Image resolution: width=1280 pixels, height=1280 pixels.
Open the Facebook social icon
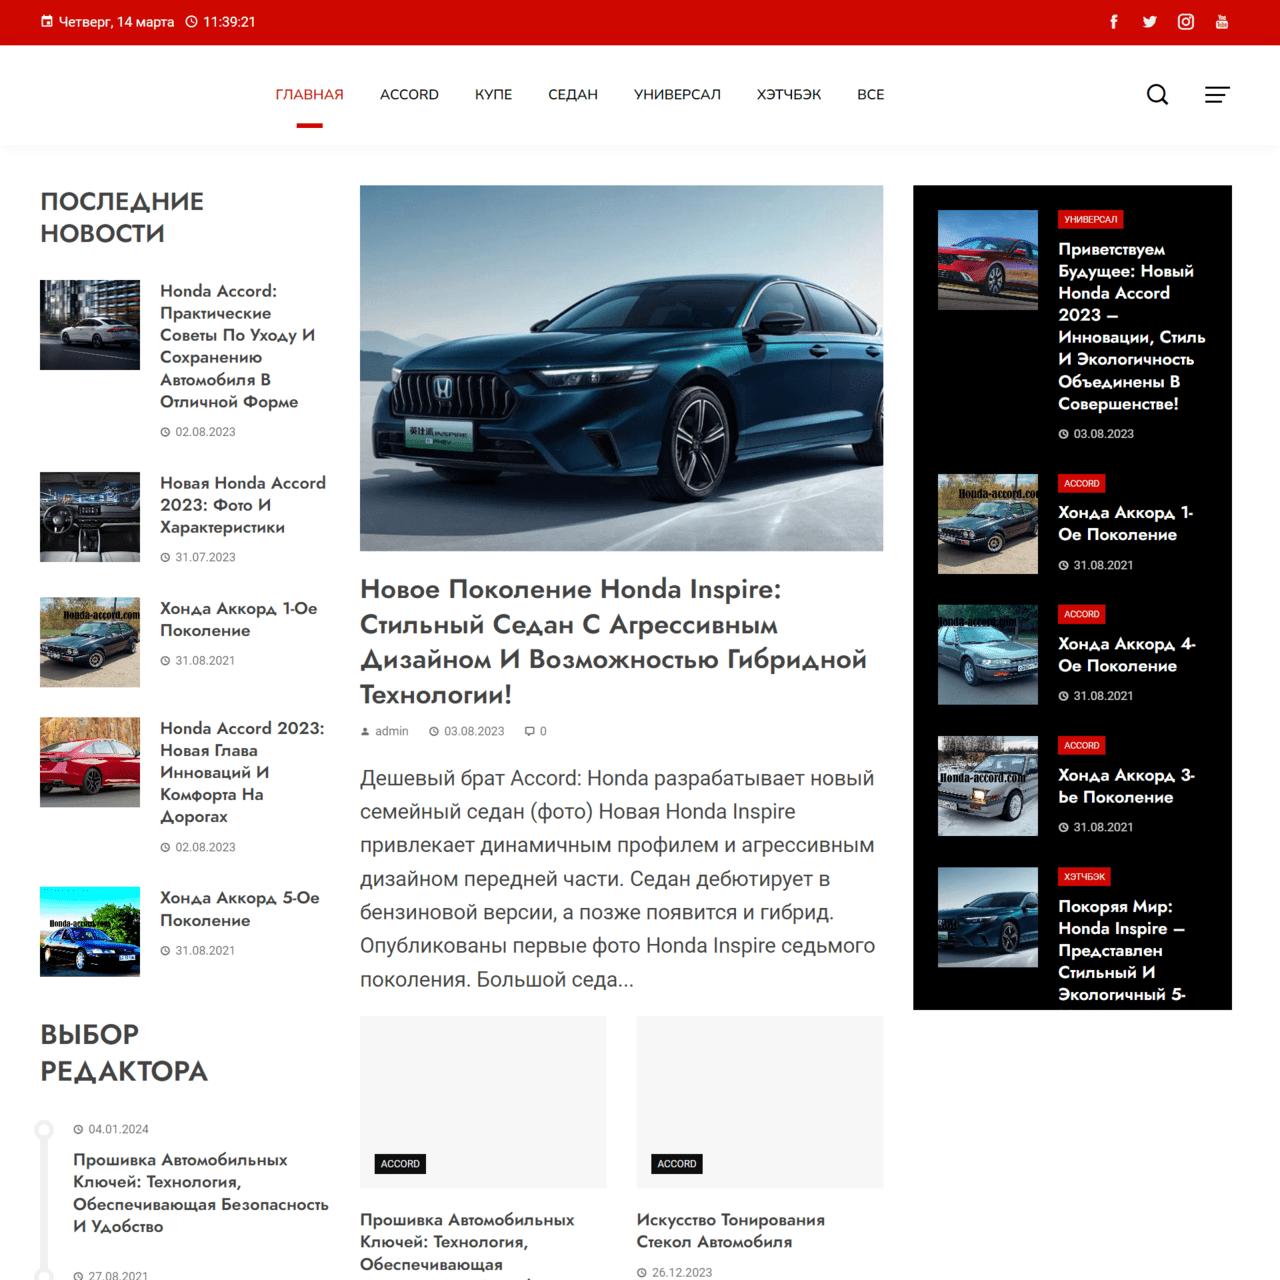[1114, 22]
